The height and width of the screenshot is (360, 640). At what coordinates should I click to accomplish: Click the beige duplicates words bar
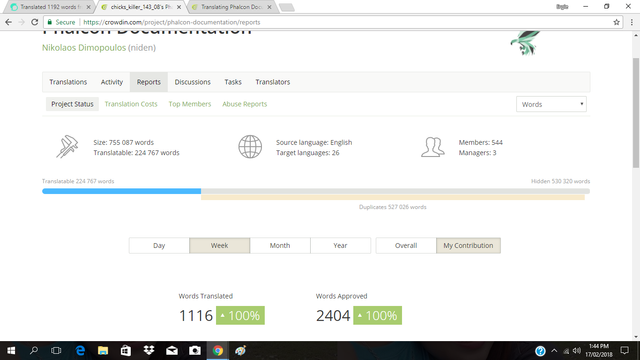(393, 198)
